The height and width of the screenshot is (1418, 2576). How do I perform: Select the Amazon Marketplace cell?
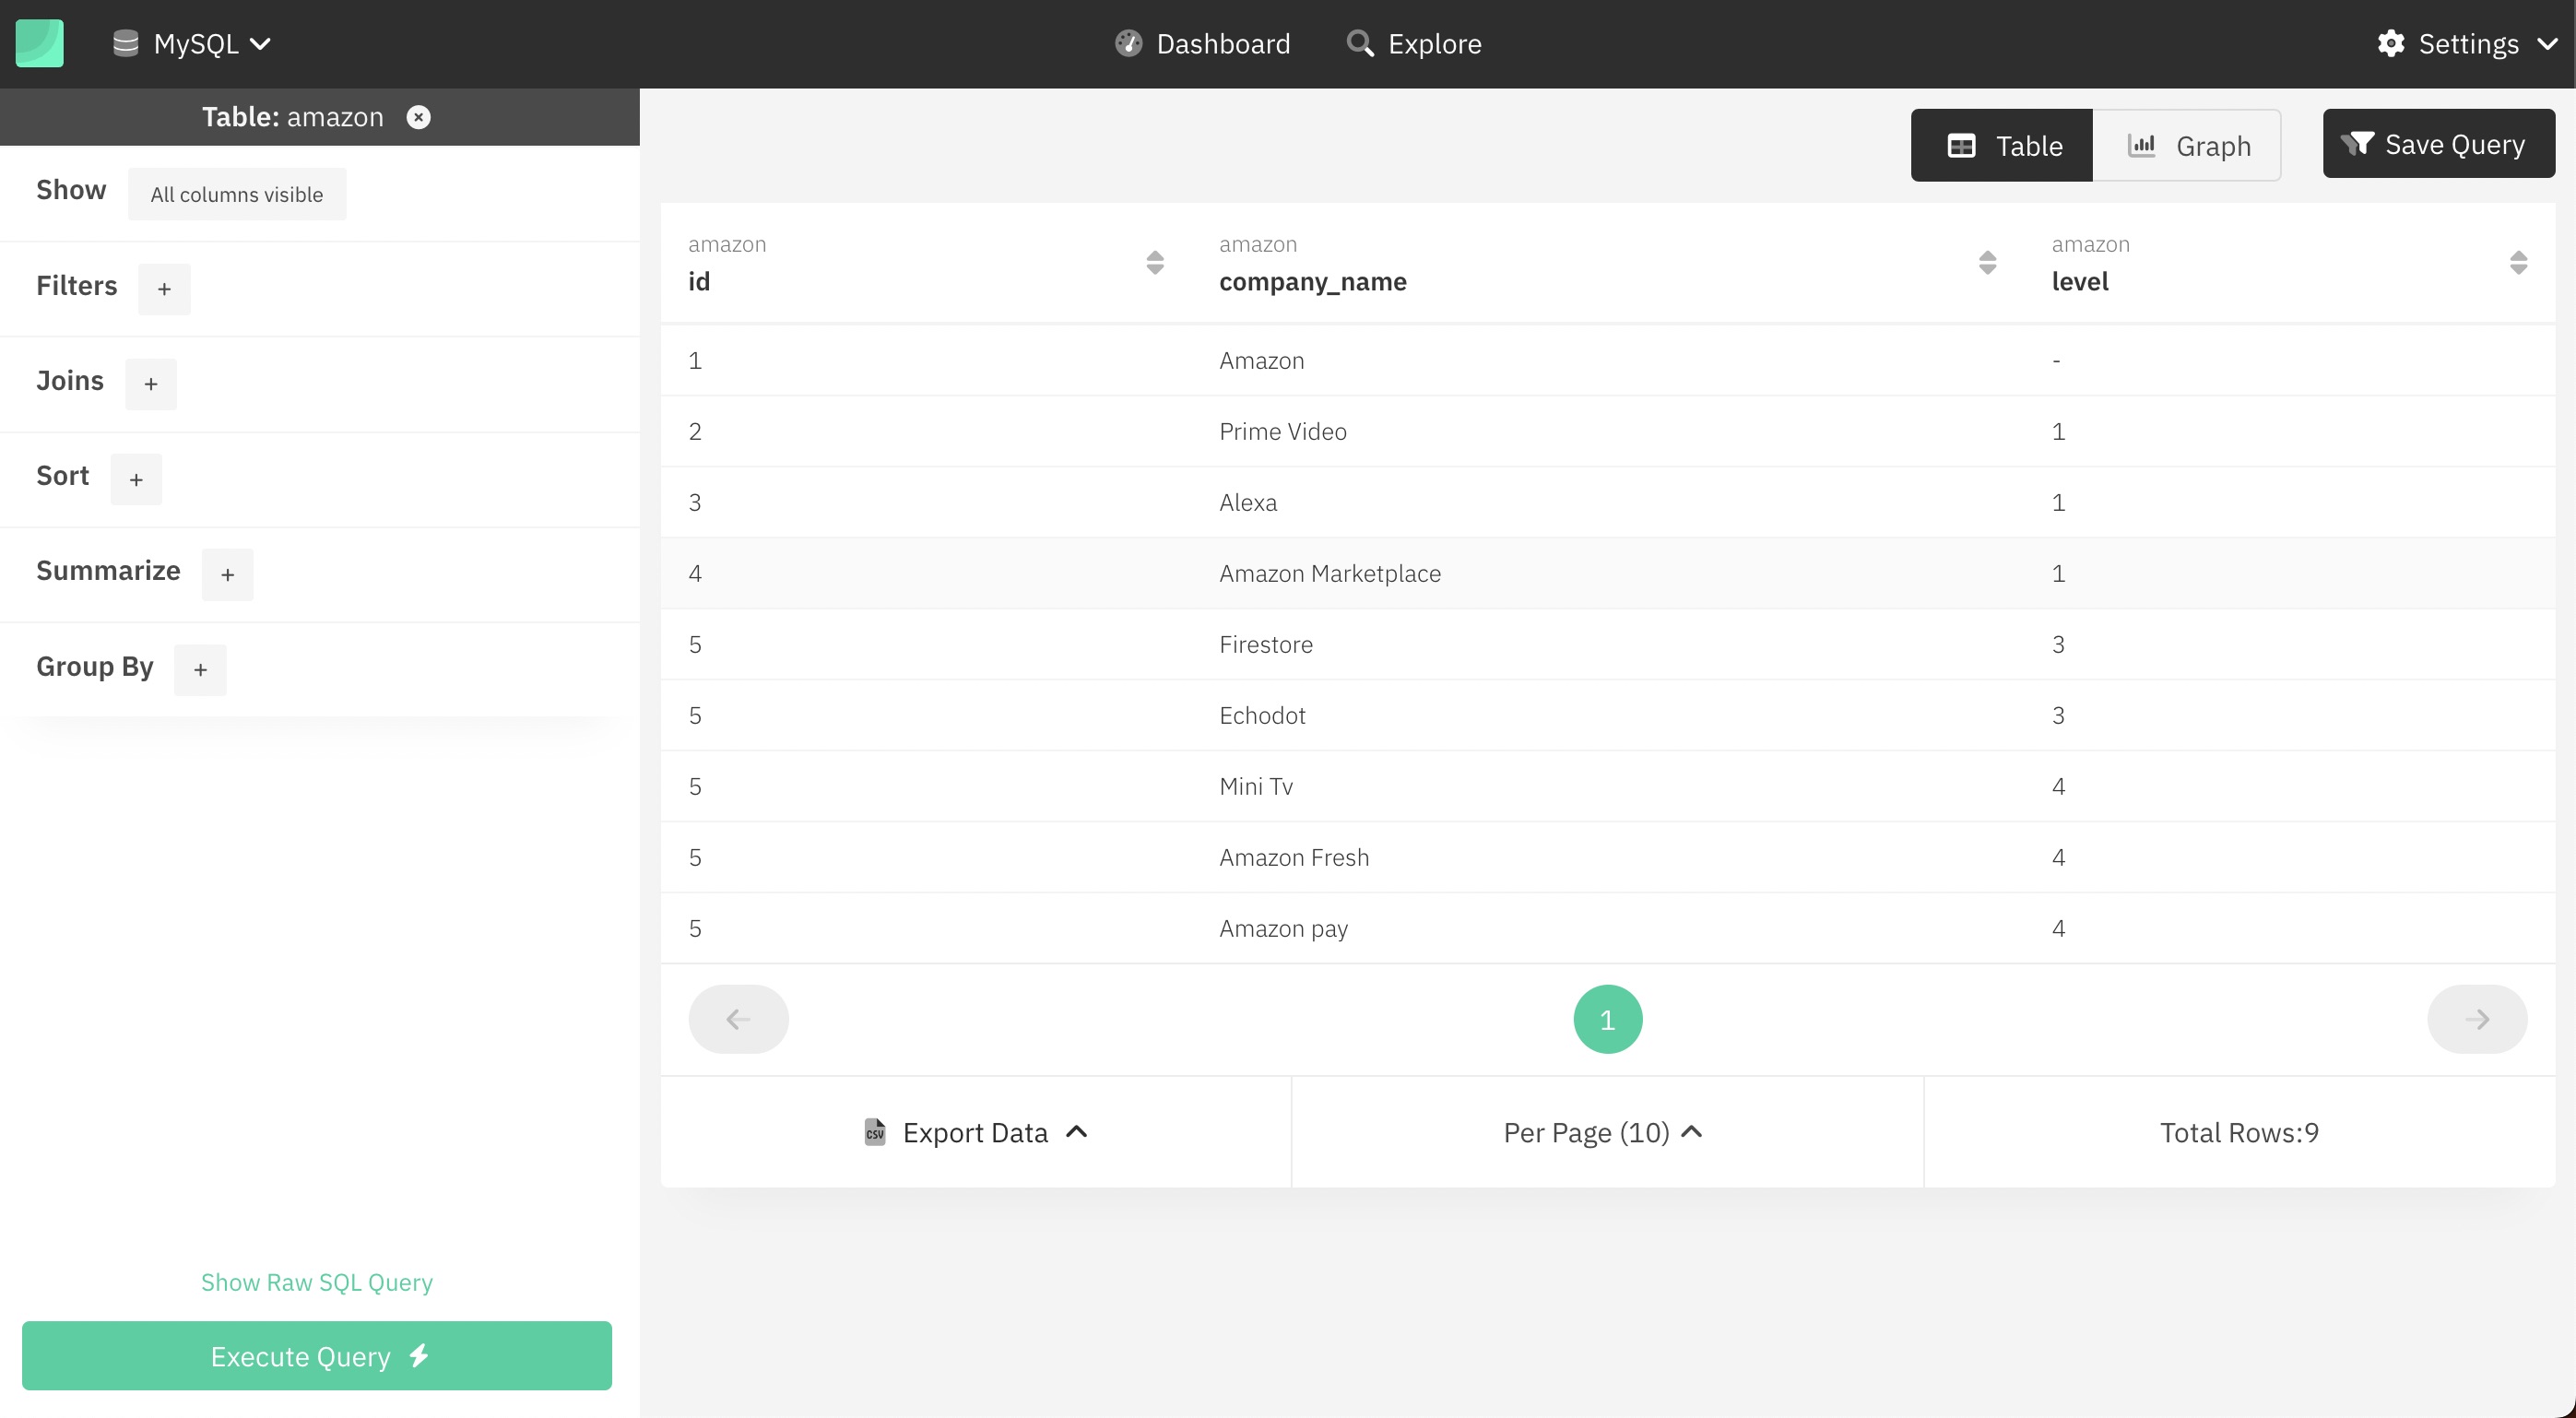tap(1330, 573)
